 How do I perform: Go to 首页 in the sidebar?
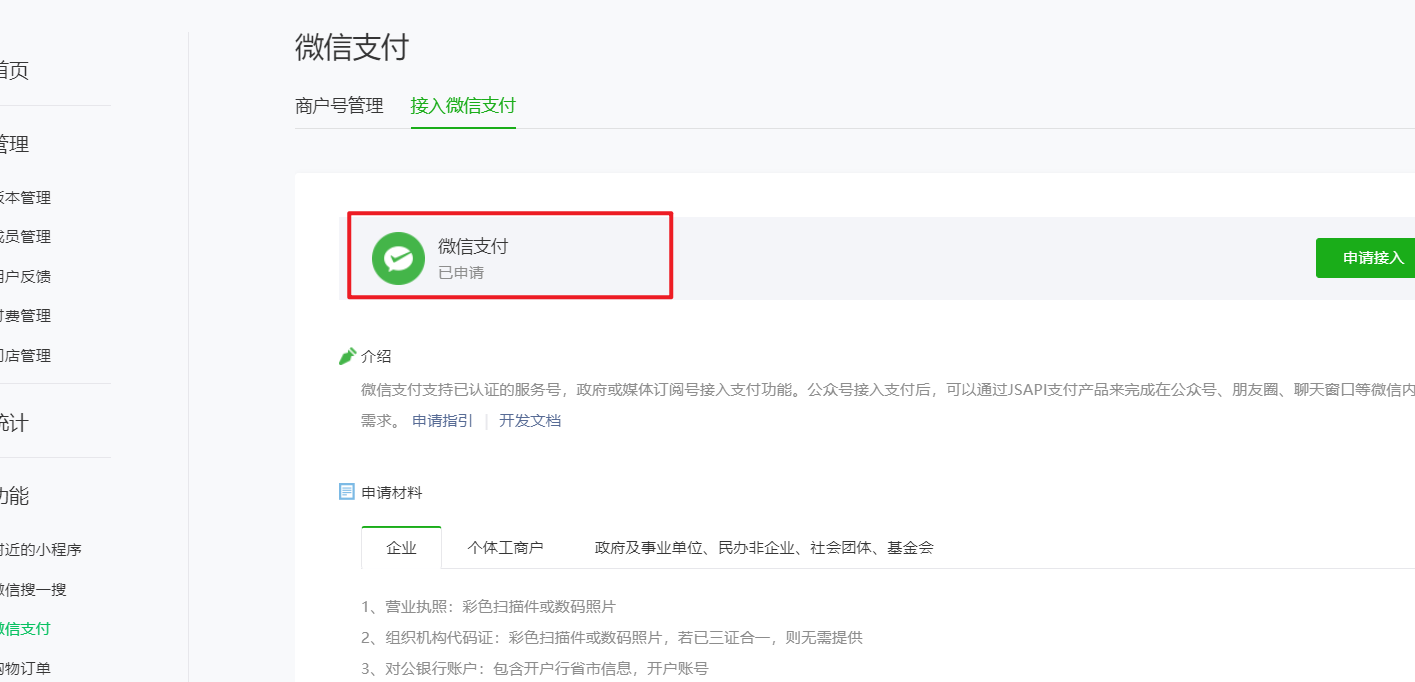(14, 70)
